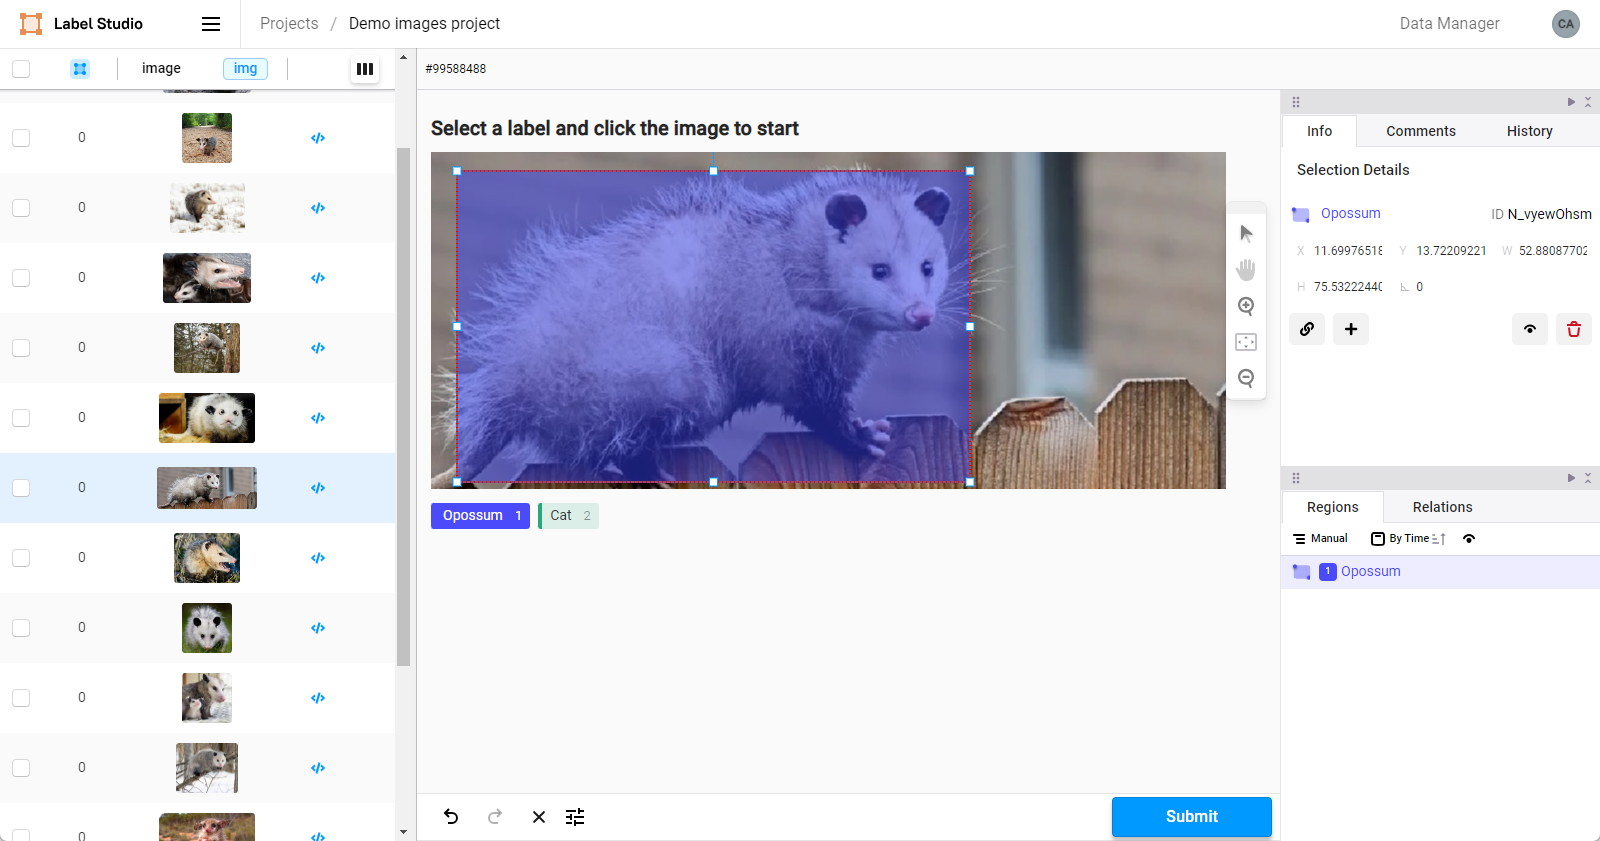Screen dimensions: 1600x841
Task: Fit image to original size
Action: [x=1246, y=342]
